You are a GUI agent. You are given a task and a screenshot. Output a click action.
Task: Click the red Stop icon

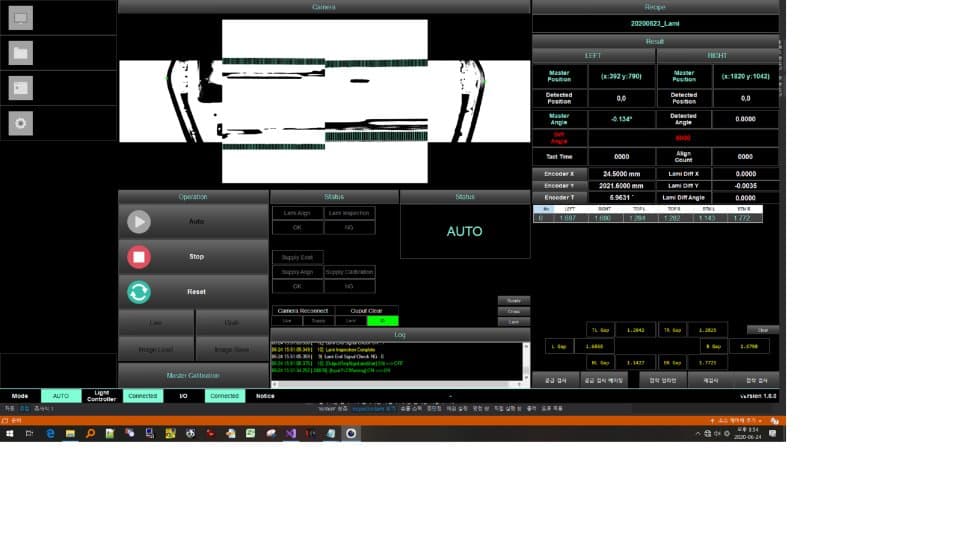tap(139, 257)
